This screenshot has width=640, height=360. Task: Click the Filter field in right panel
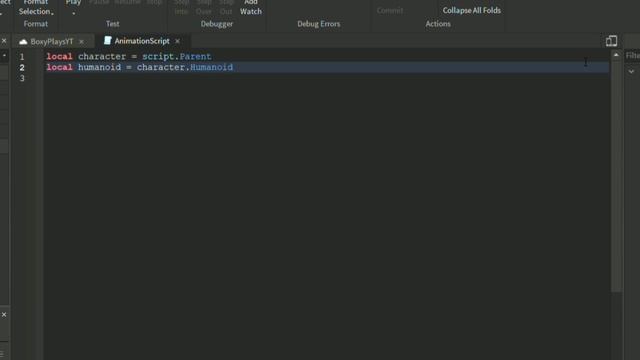coord(632,56)
